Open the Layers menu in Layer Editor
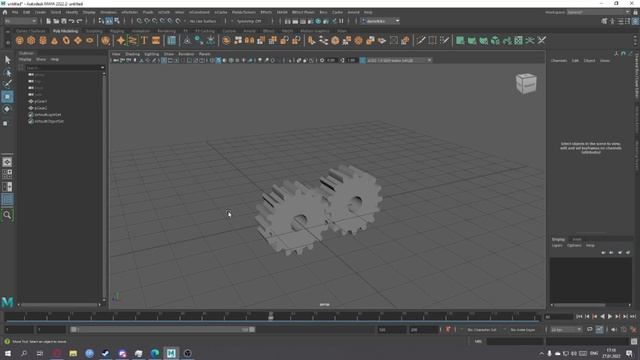 click(557, 246)
